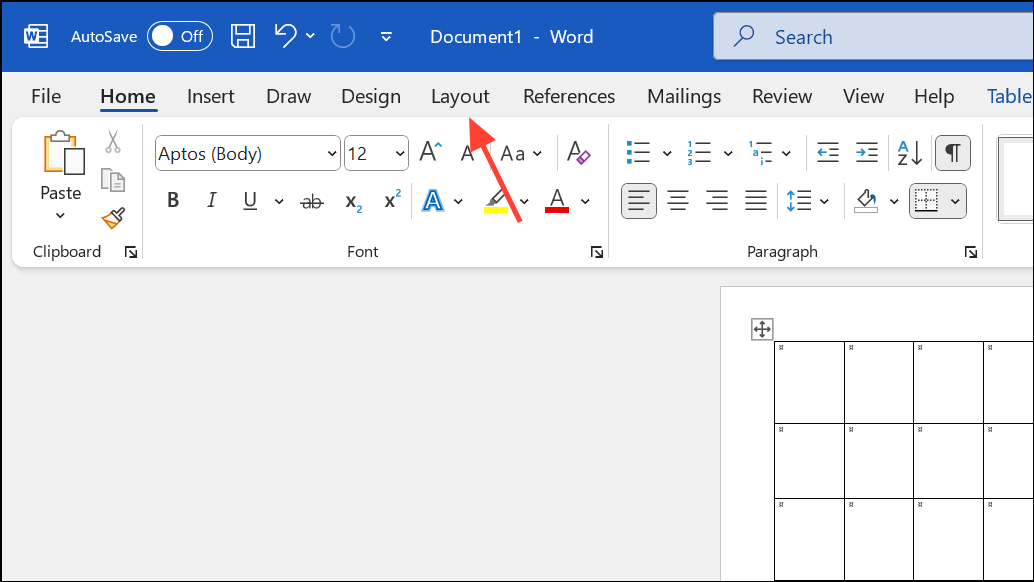Apply multilevel list
Viewport: 1034px width, 582px height.
tap(760, 152)
